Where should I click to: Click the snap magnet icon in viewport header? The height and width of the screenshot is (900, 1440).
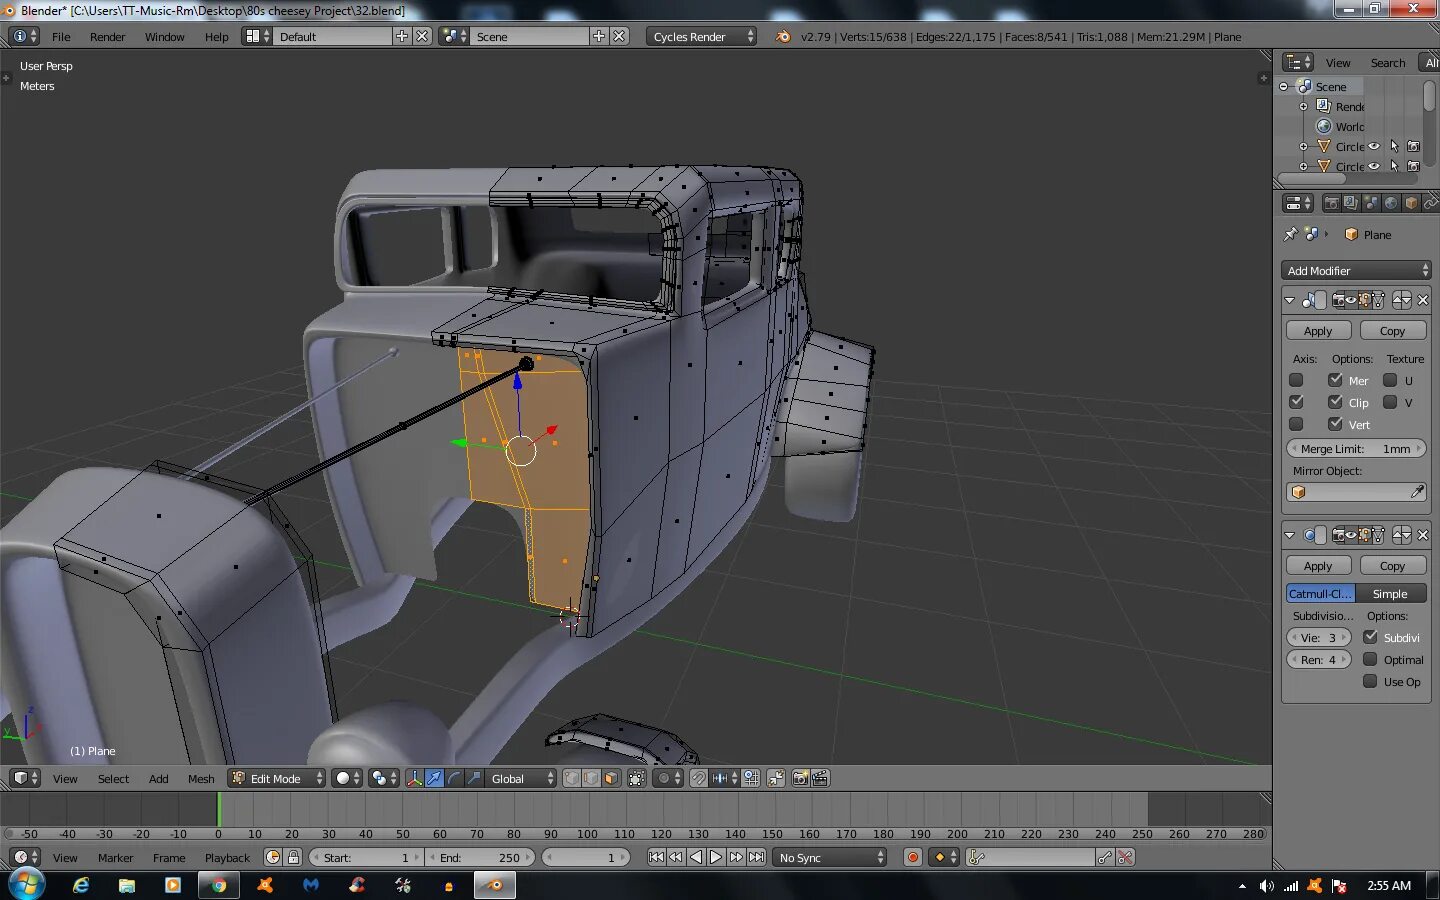tap(699, 778)
